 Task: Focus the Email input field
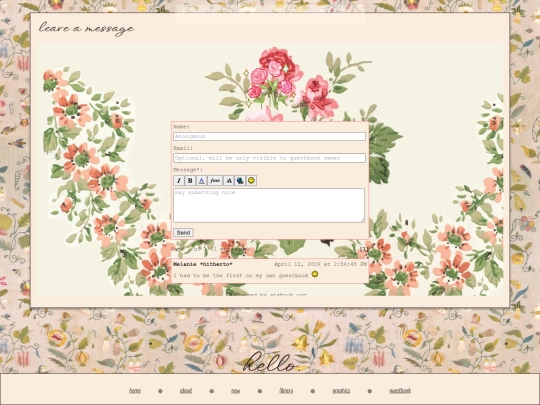269,158
